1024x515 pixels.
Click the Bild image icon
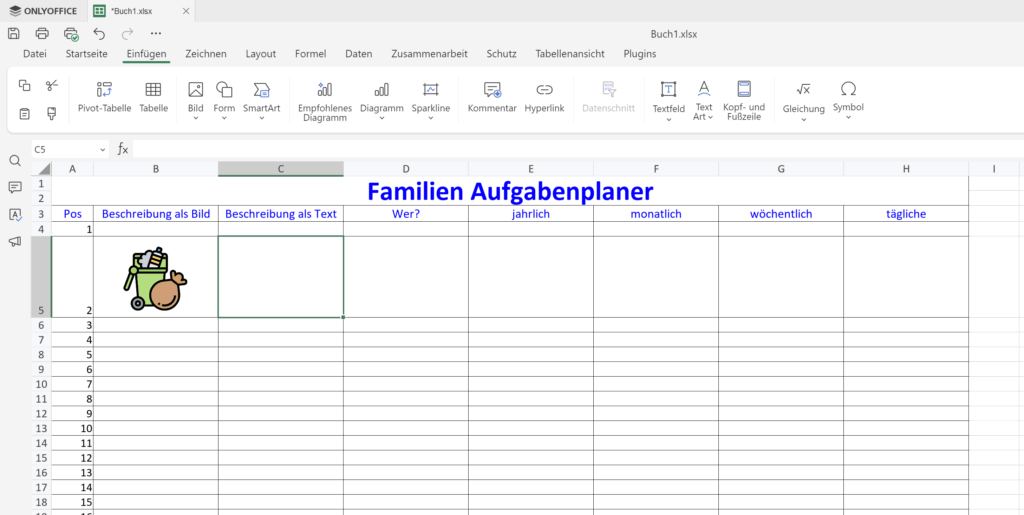click(195, 89)
